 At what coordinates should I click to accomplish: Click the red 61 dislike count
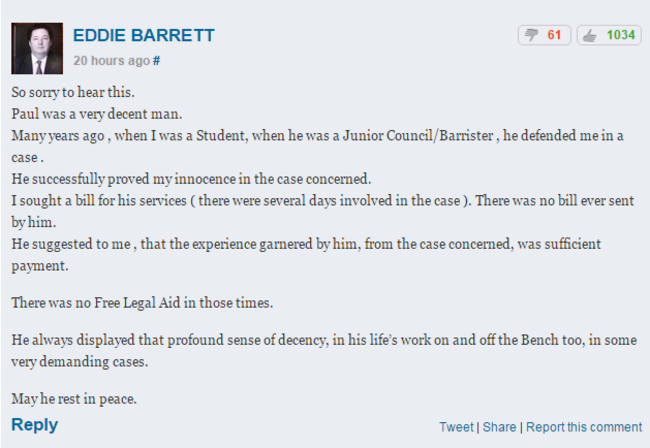click(x=554, y=35)
